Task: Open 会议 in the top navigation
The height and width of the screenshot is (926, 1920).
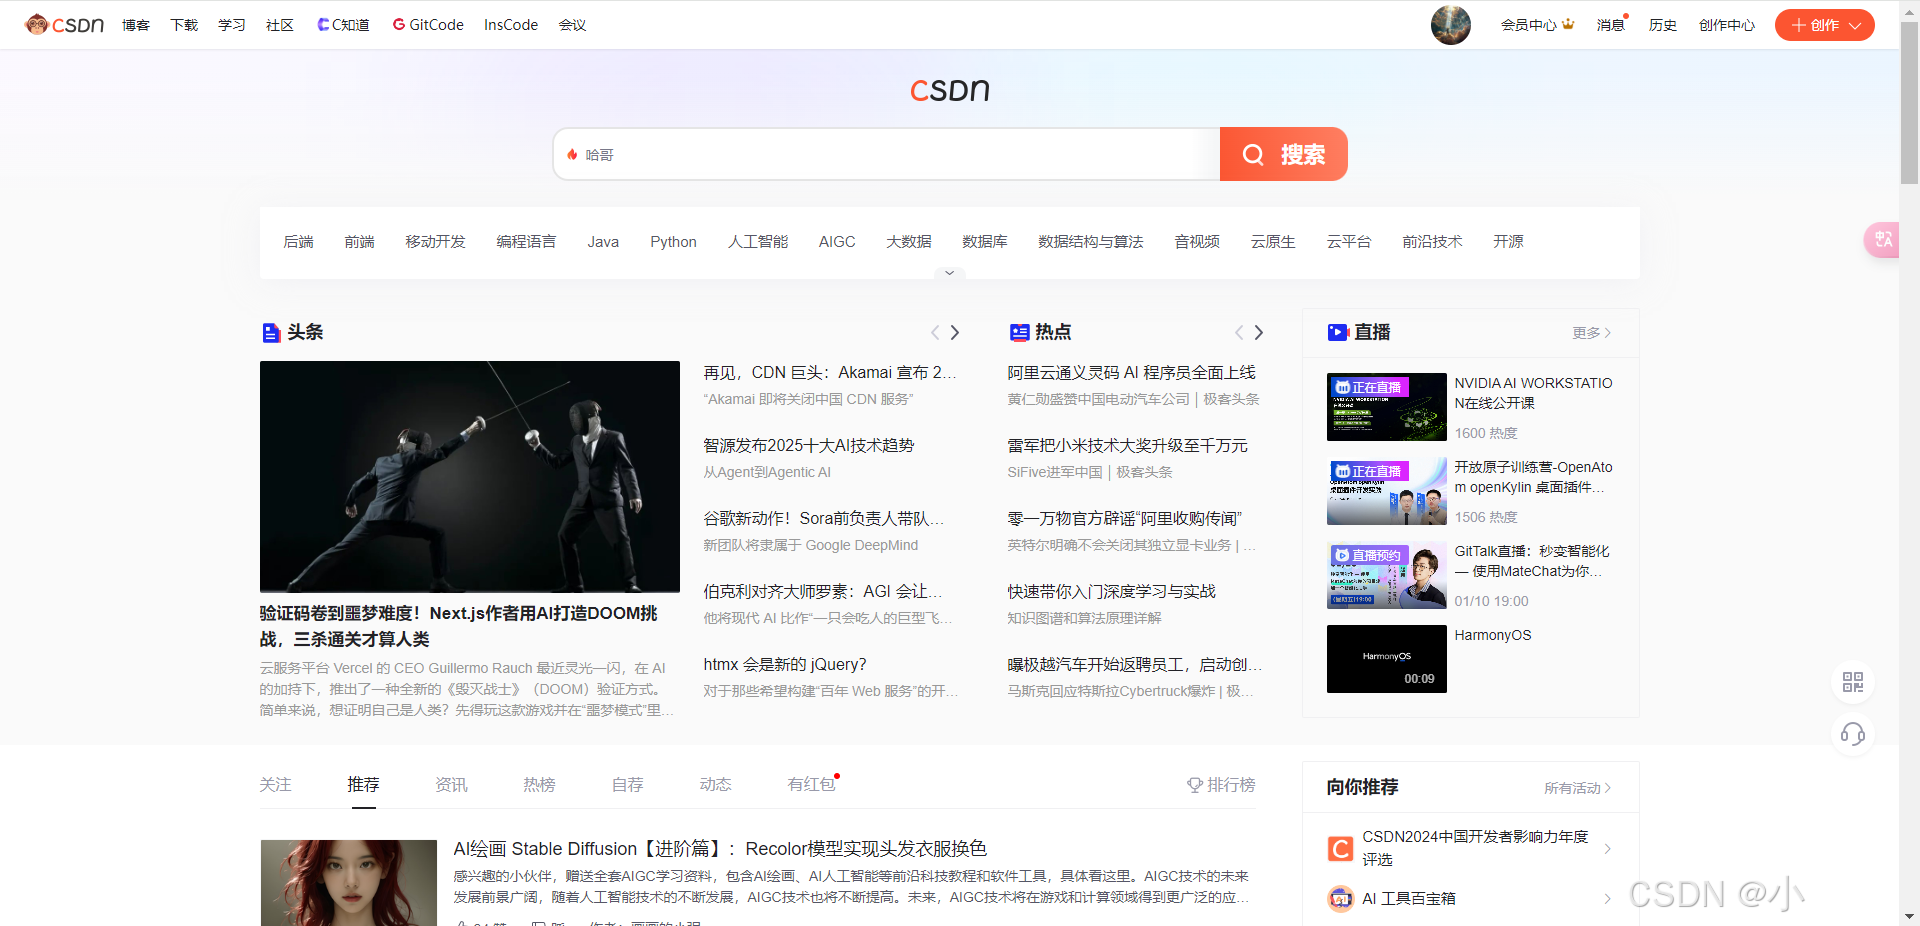Action: (x=572, y=25)
